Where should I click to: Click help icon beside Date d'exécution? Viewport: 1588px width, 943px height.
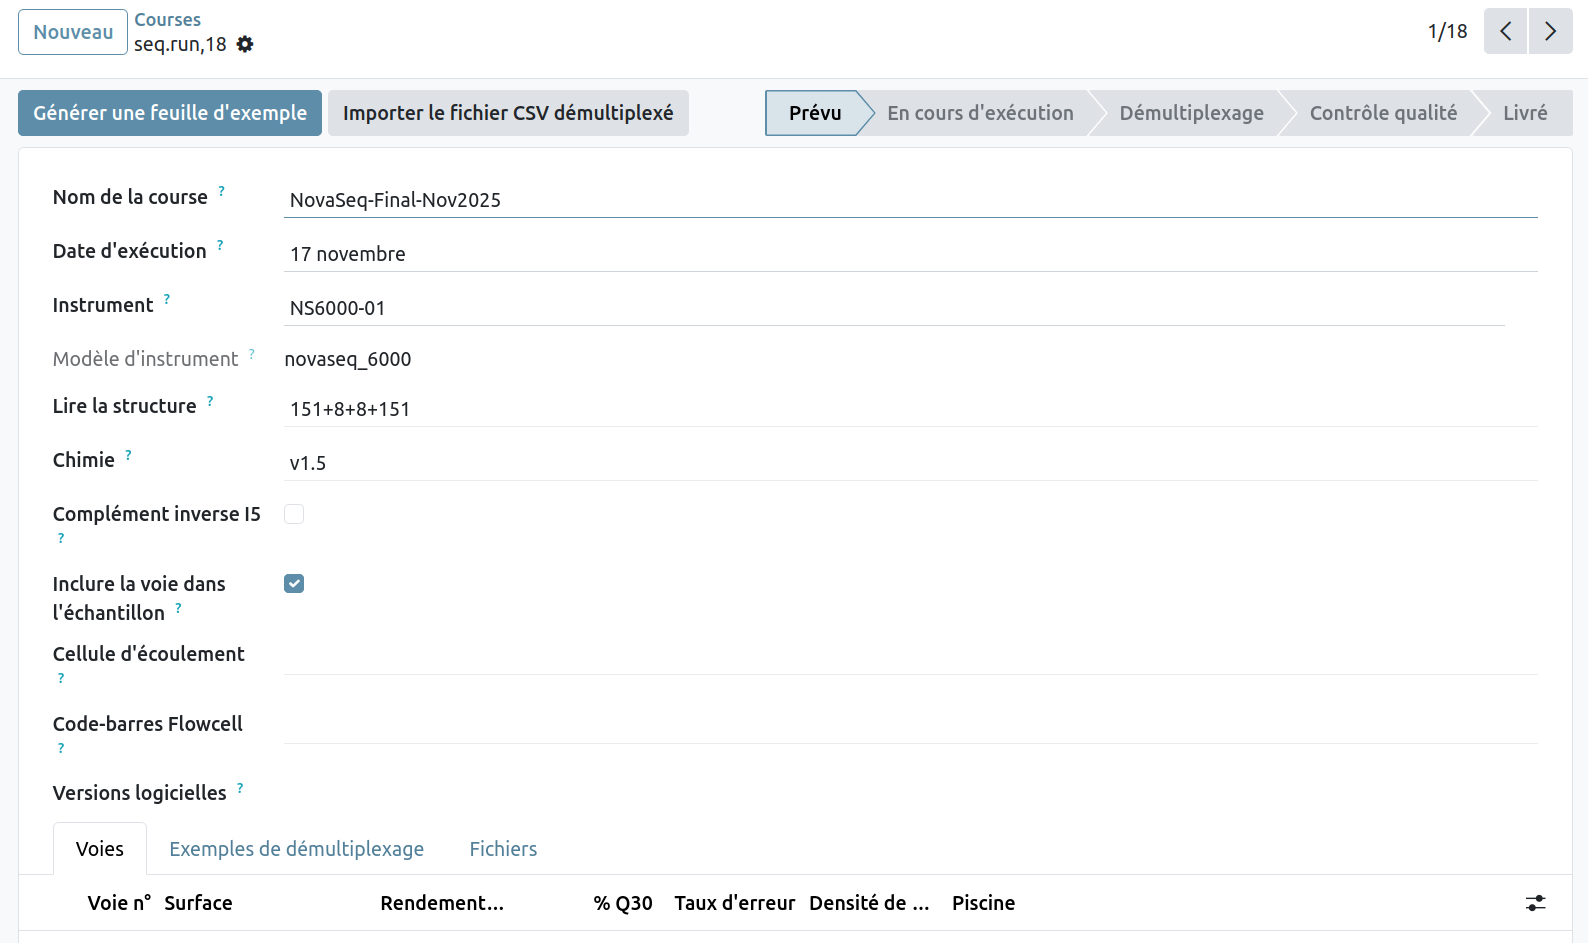click(220, 245)
